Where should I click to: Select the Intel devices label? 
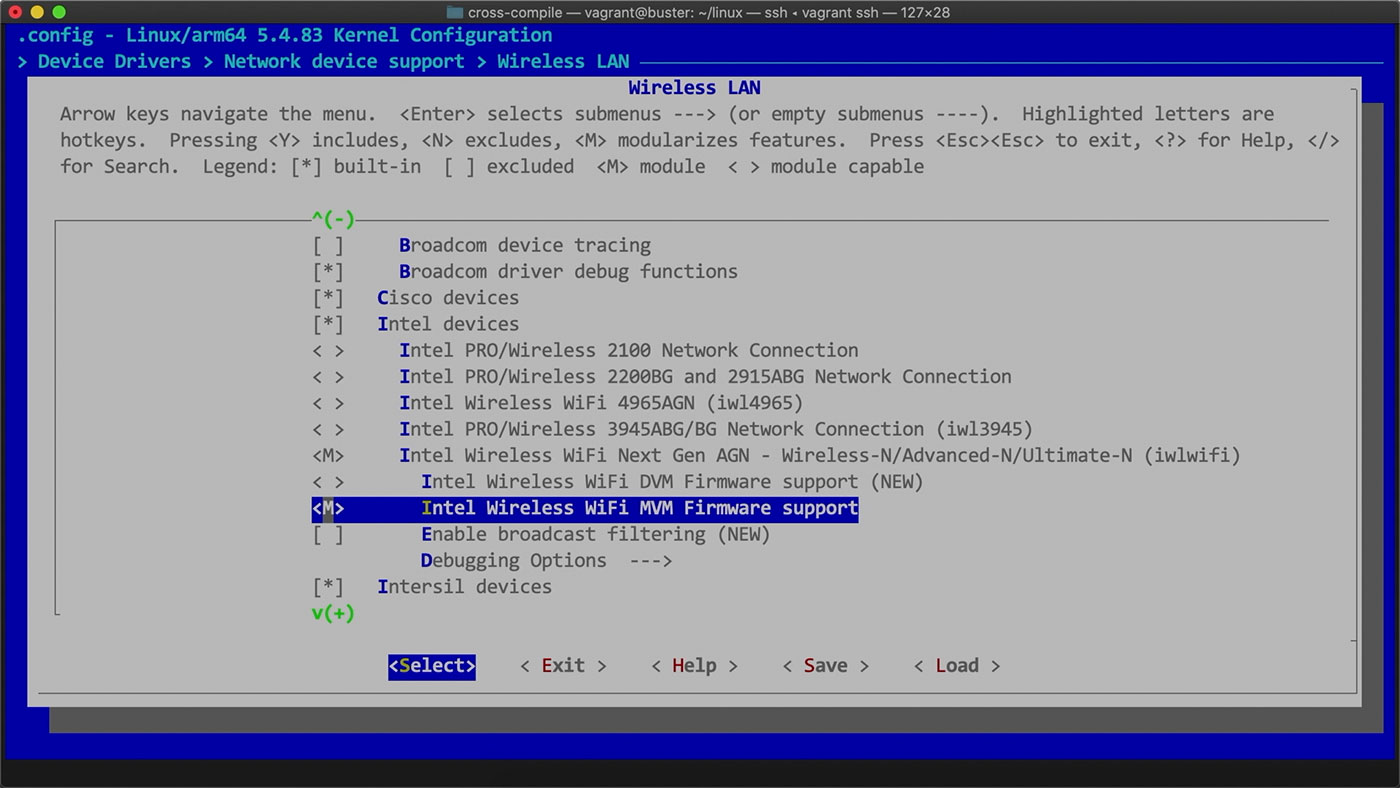point(448,324)
